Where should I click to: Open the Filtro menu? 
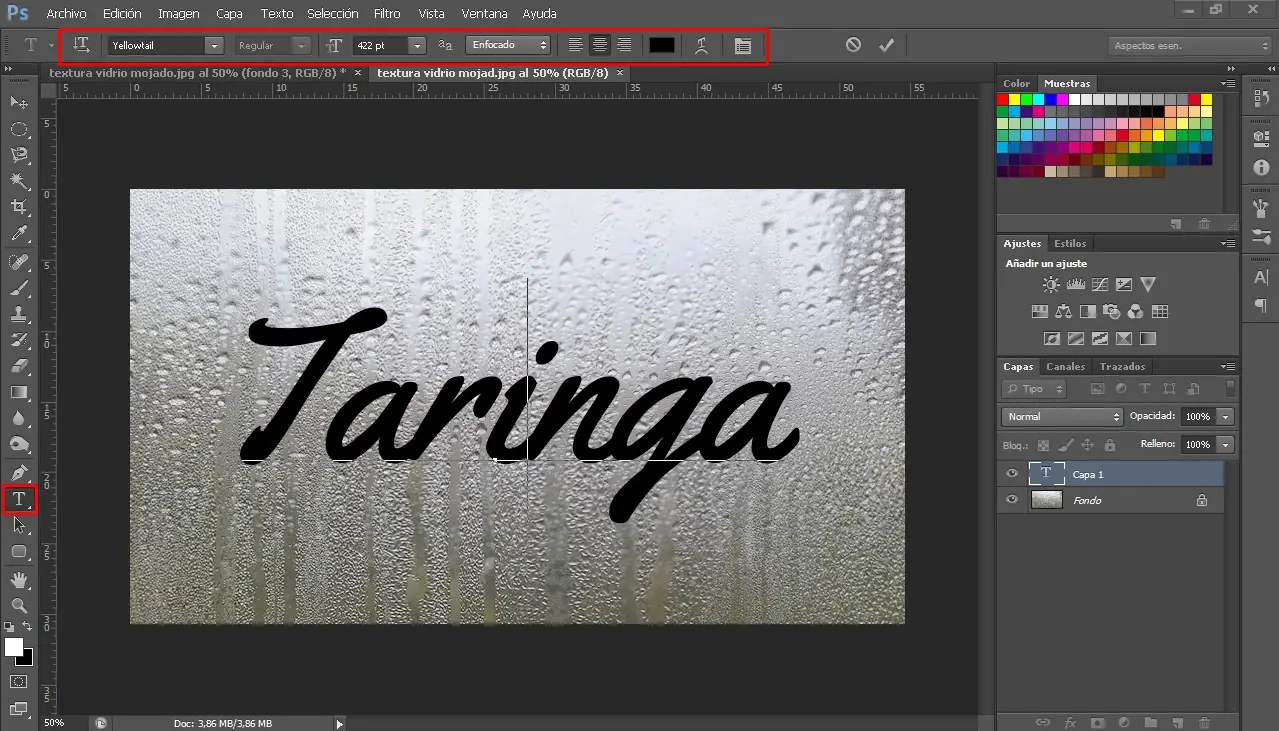click(x=386, y=14)
